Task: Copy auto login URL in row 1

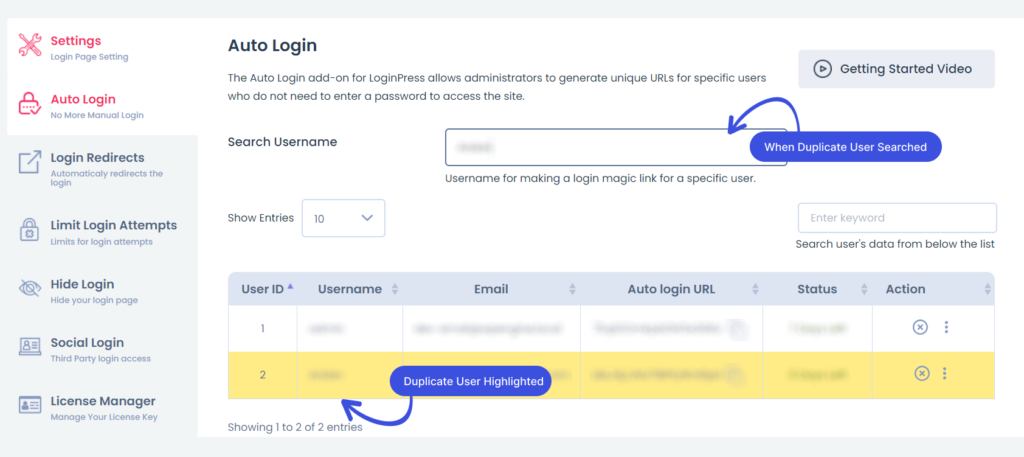Action: [x=736, y=328]
